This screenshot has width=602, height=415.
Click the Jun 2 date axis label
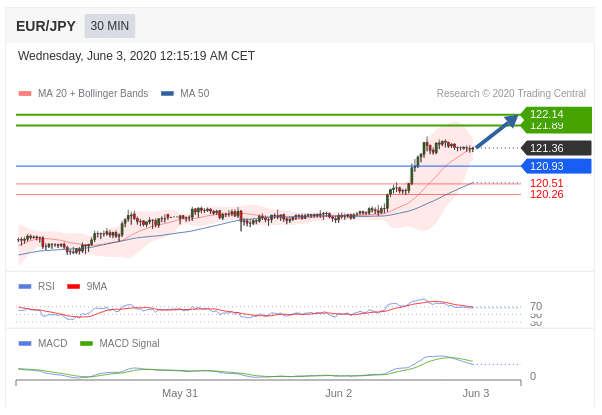pos(338,393)
